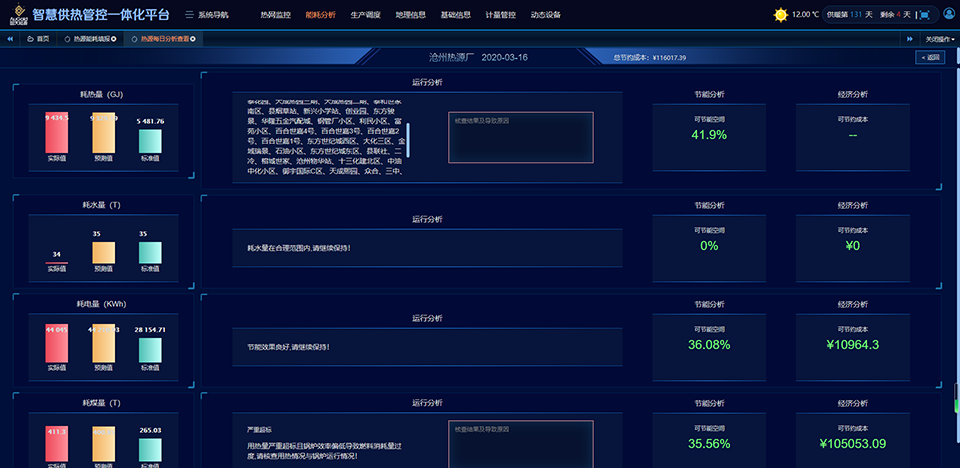Switch to the 首页 tab

38,39
